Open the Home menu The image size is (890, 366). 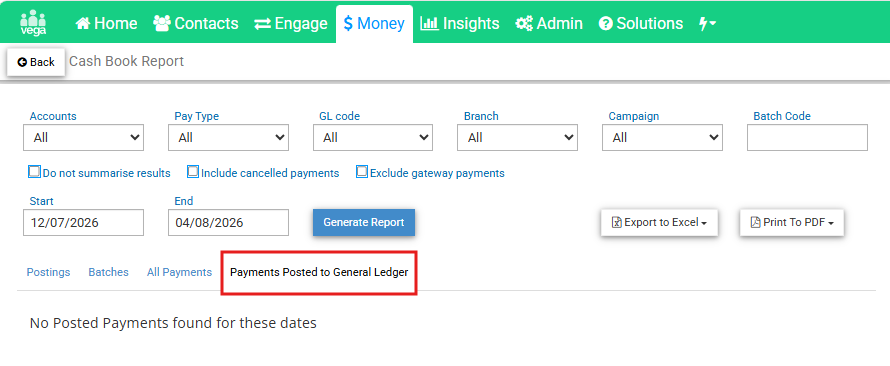[x=106, y=23]
